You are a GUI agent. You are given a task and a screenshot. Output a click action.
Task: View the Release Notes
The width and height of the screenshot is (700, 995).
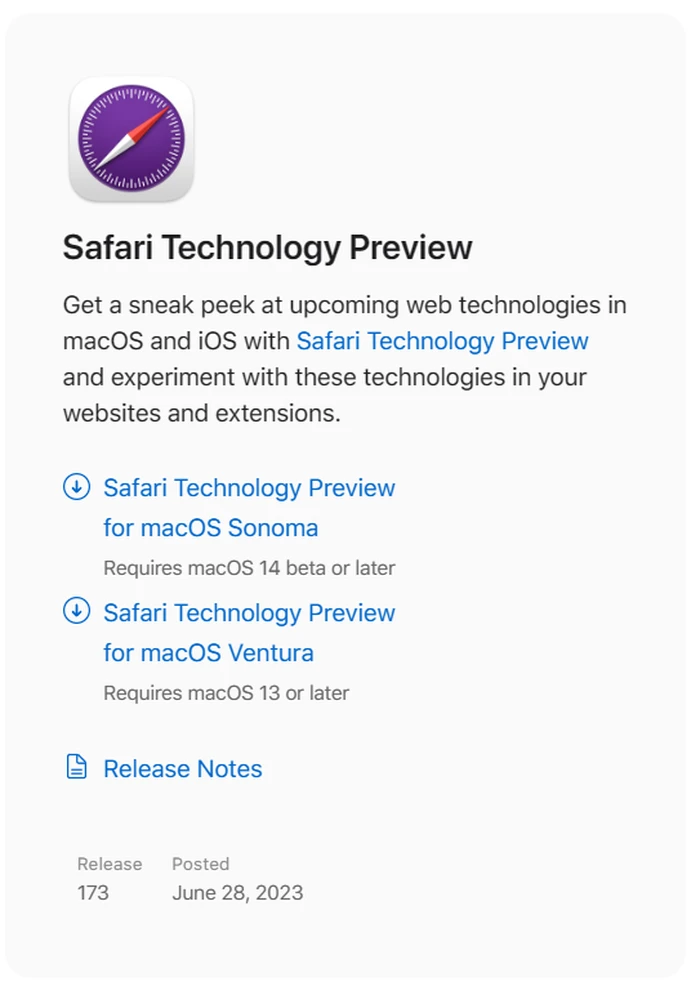coord(182,768)
